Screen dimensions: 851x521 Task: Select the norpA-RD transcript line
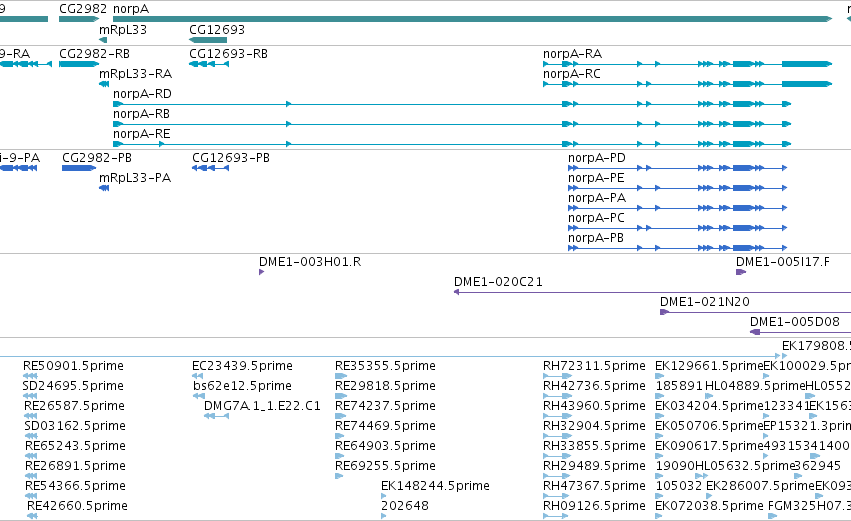(452, 104)
